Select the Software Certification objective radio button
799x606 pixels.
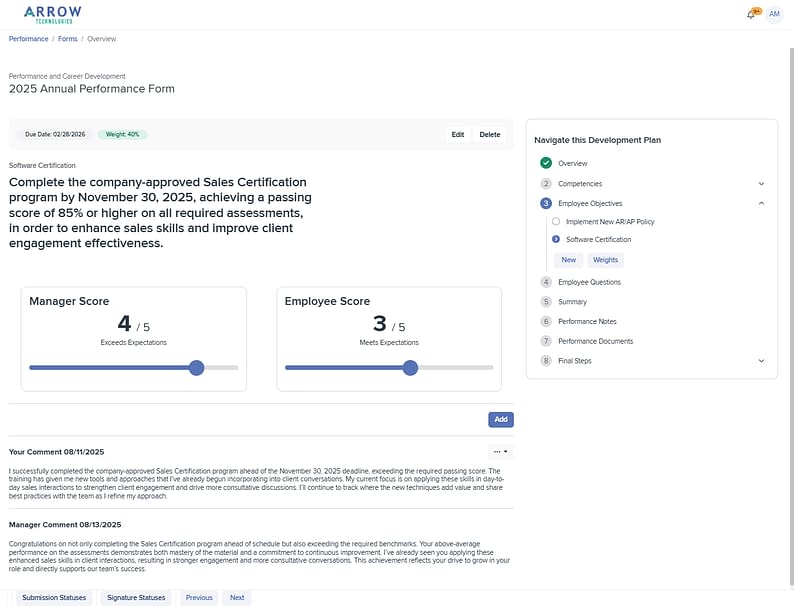[x=556, y=240]
